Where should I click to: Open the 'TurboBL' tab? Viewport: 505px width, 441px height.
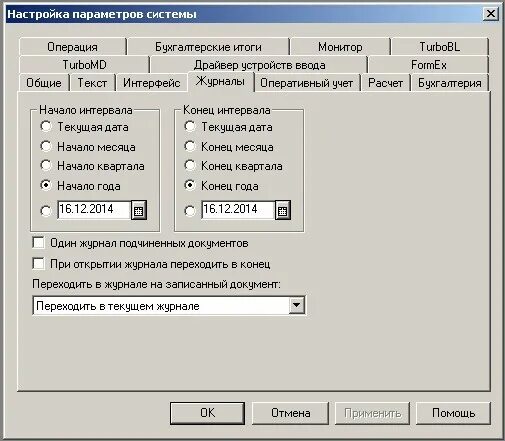(440, 47)
